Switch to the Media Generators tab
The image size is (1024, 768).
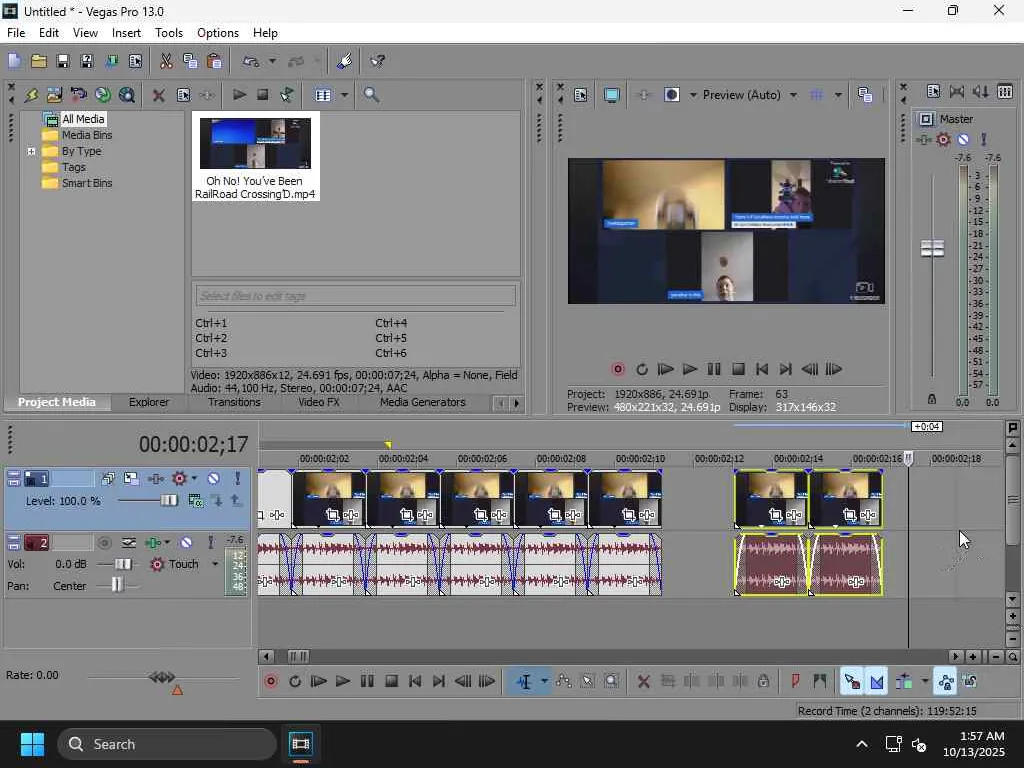click(423, 402)
